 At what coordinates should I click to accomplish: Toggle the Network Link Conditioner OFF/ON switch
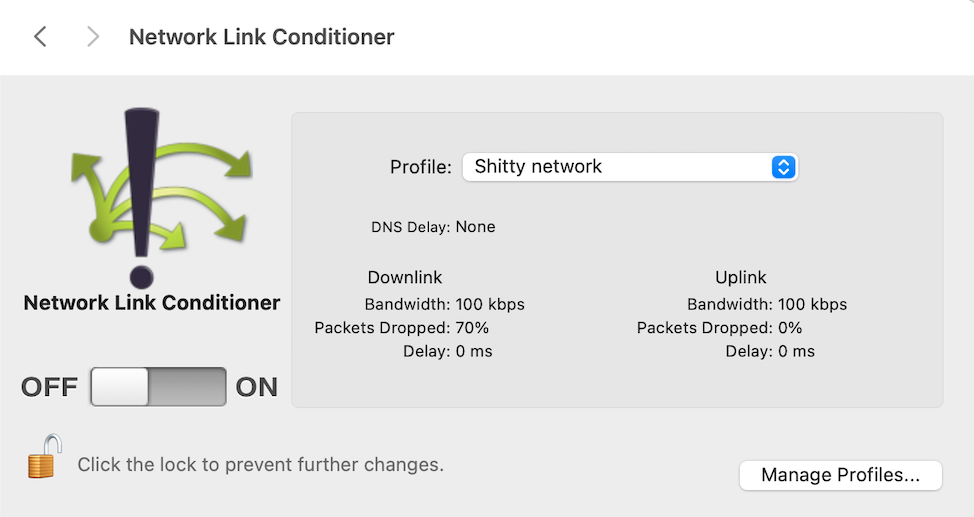(x=158, y=387)
